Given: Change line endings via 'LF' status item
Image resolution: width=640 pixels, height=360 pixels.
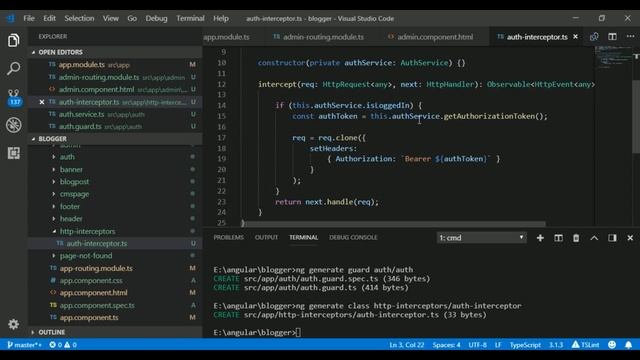Looking at the screenshot, I should (x=498, y=345).
